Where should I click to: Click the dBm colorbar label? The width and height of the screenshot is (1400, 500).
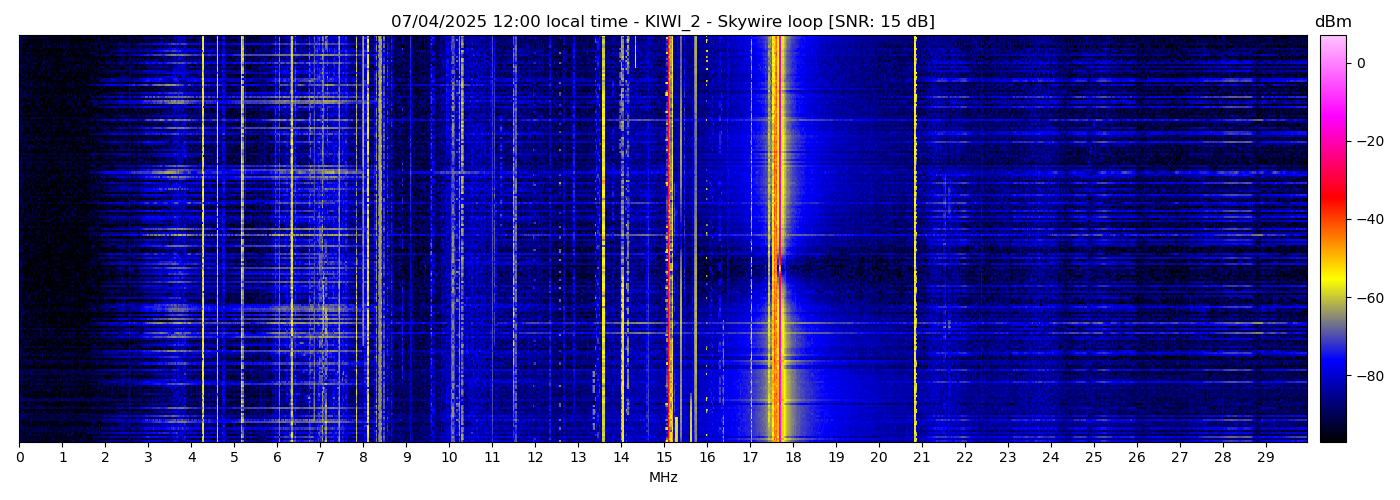click(1332, 22)
